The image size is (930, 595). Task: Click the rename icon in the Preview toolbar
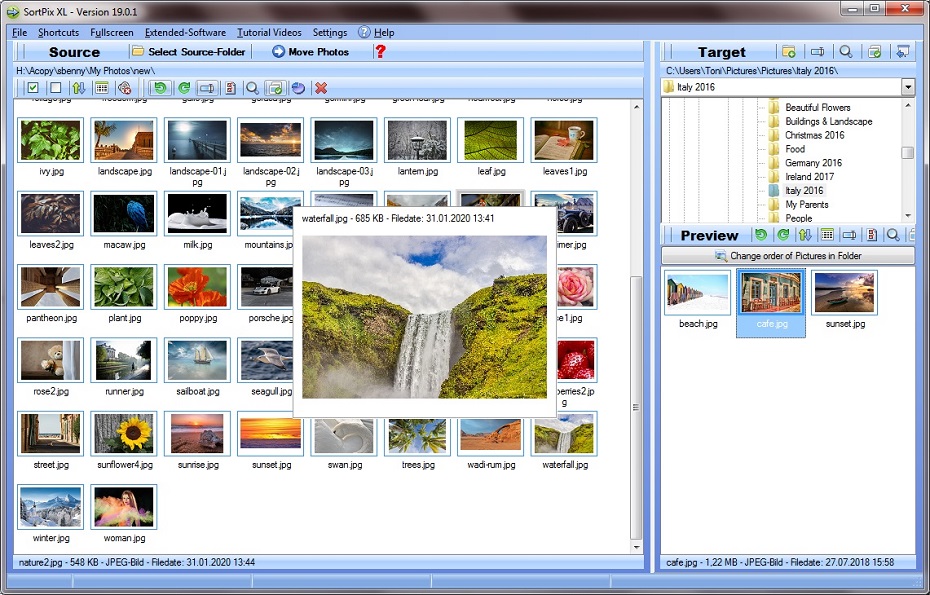(849, 235)
